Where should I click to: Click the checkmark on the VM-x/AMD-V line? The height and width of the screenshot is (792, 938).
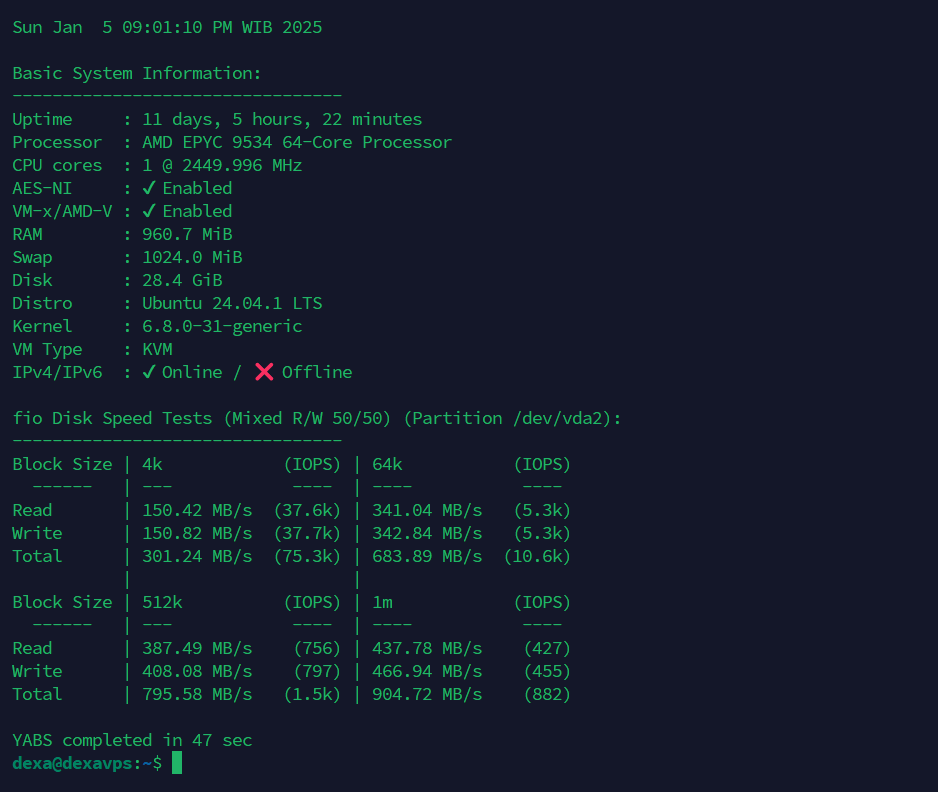(x=149, y=211)
